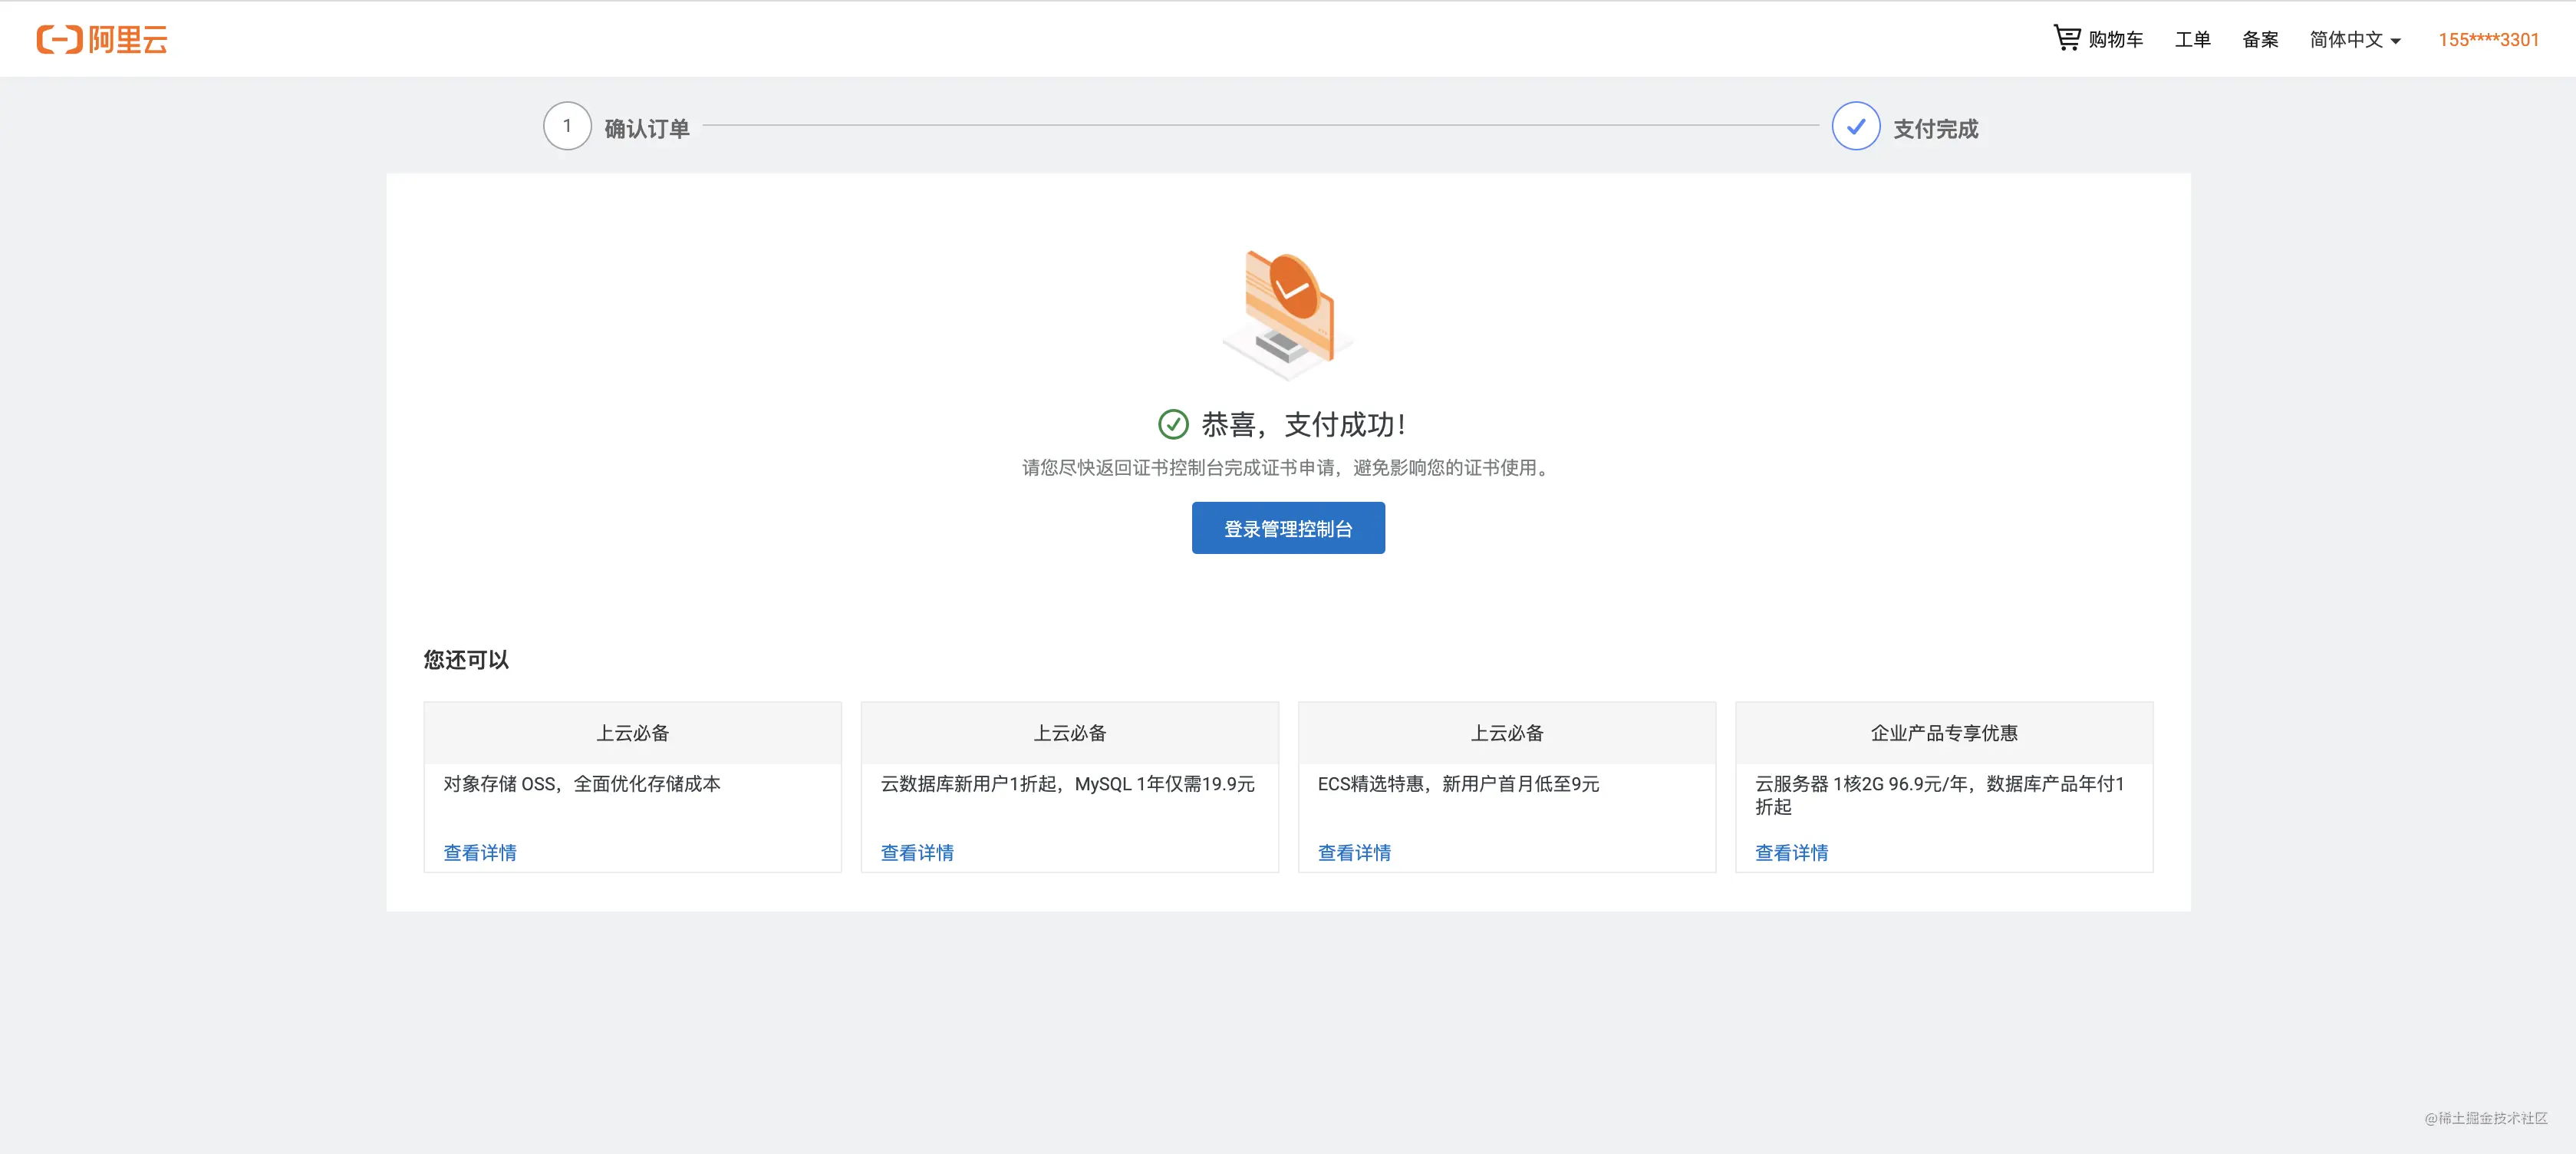Click the blue checkmark step circle
The image size is (2576, 1154).
point(1855,126)
